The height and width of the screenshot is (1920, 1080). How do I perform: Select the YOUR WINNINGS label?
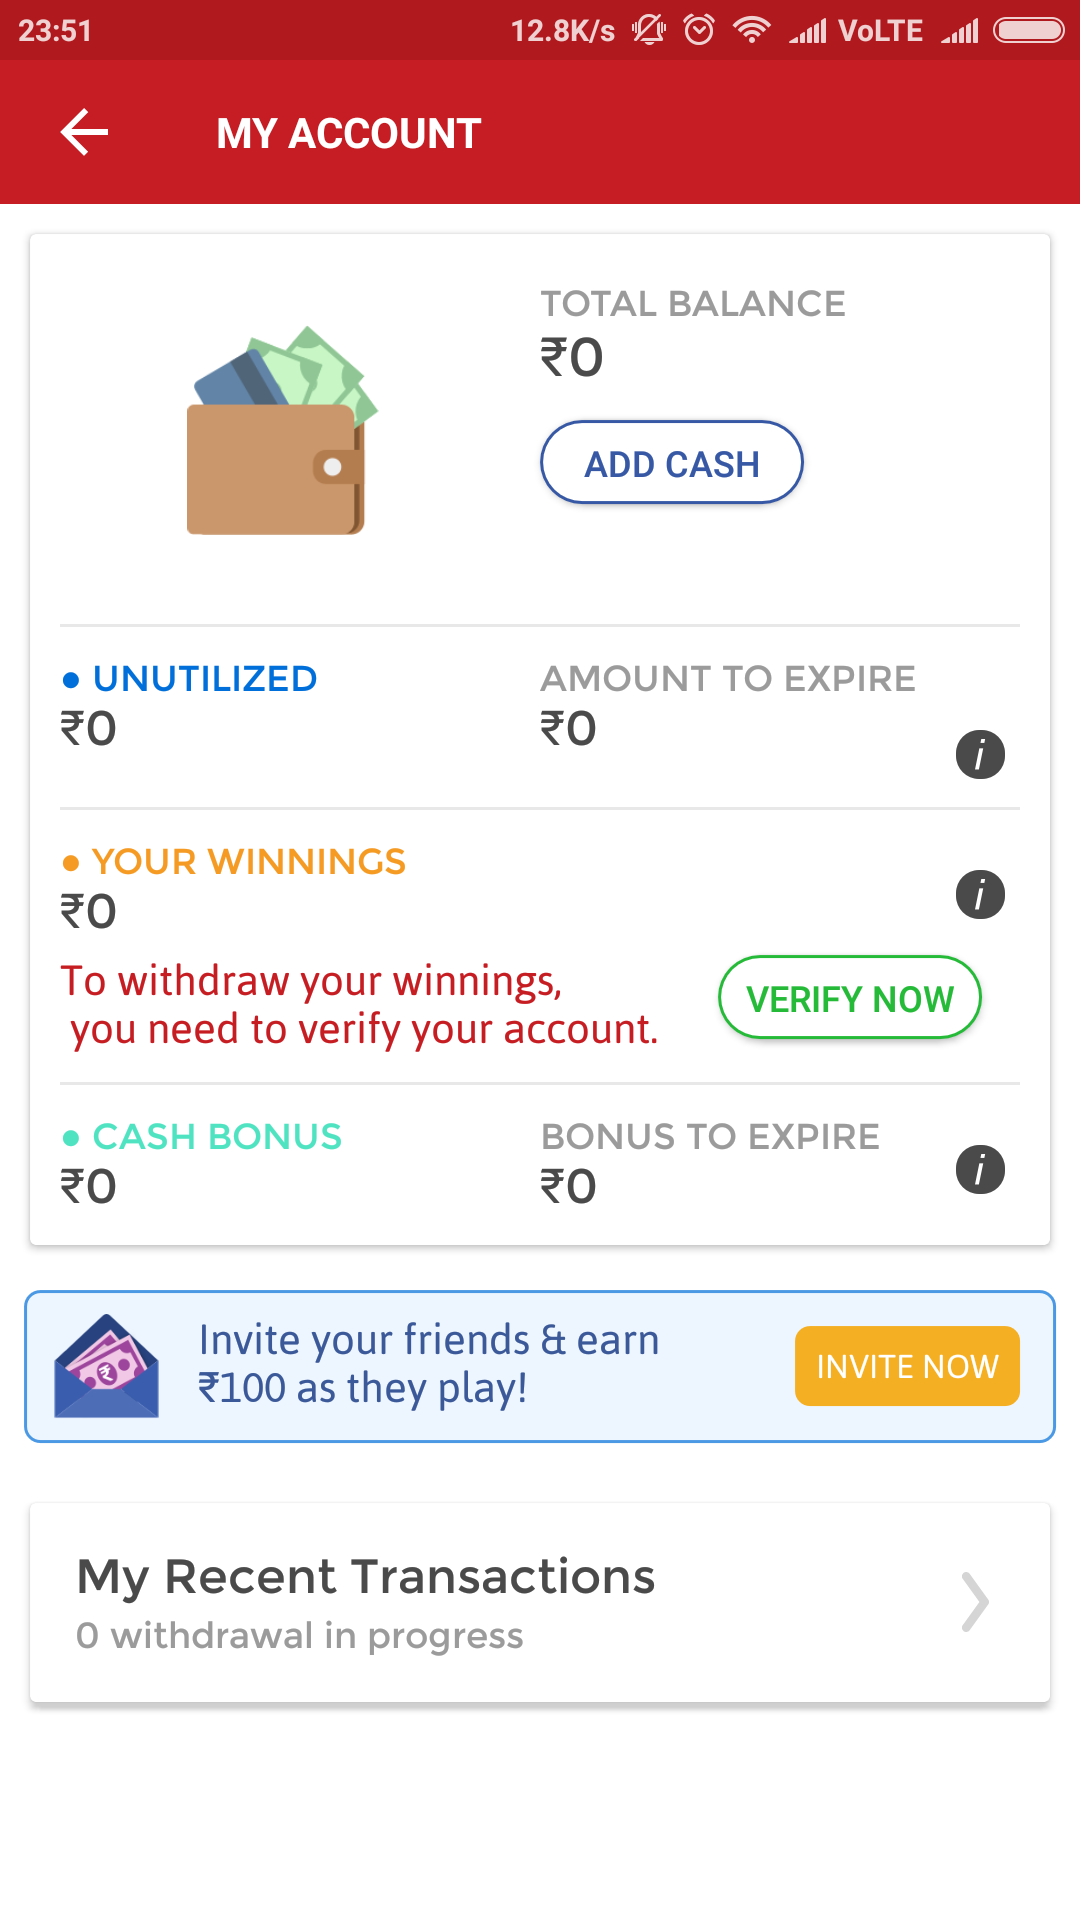[248, 862]
